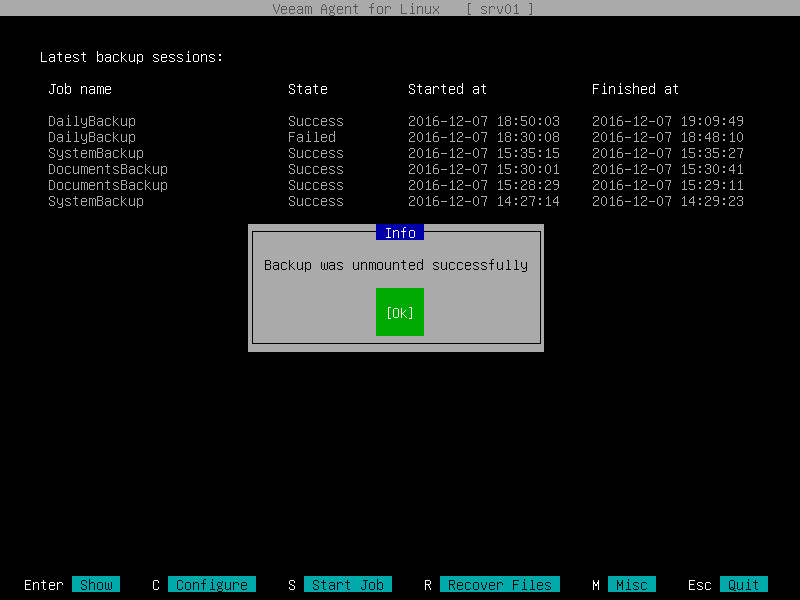Screen dimensions: 800x600
Task: Confirm the Info dialog with Ok
Action: [x=399, y=312]
